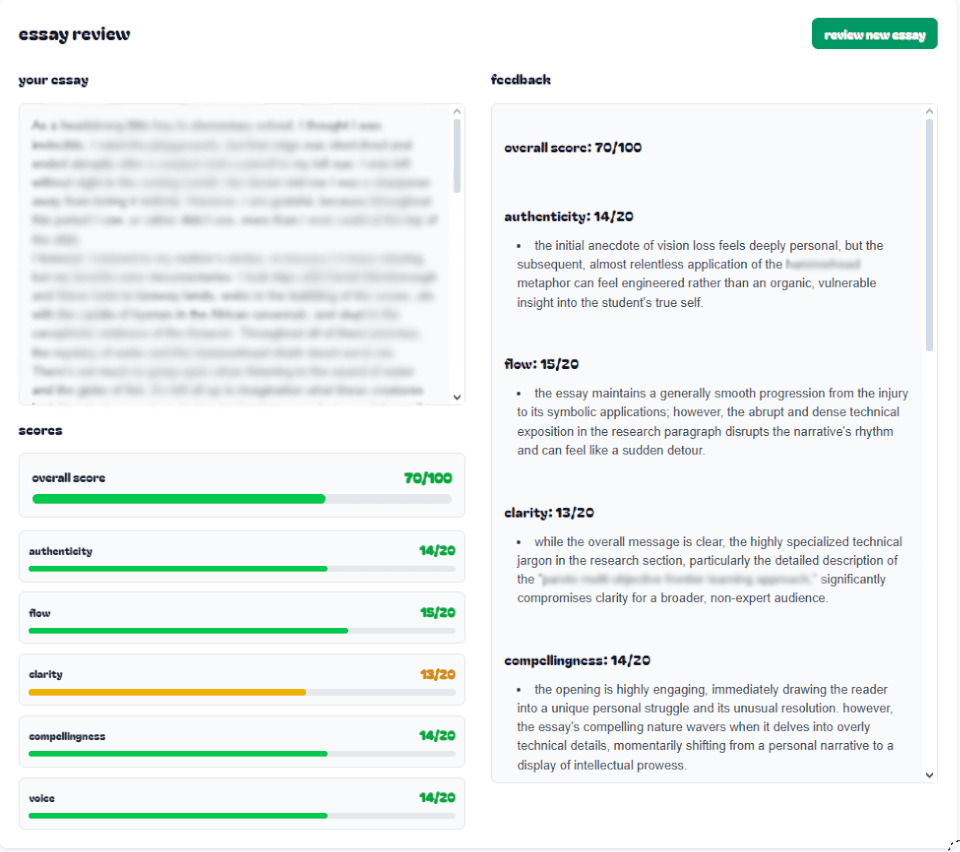Click the 'scores' section heading
Image resolution: width=960 pixels, height=852 pixels.
tap(40, 430)
